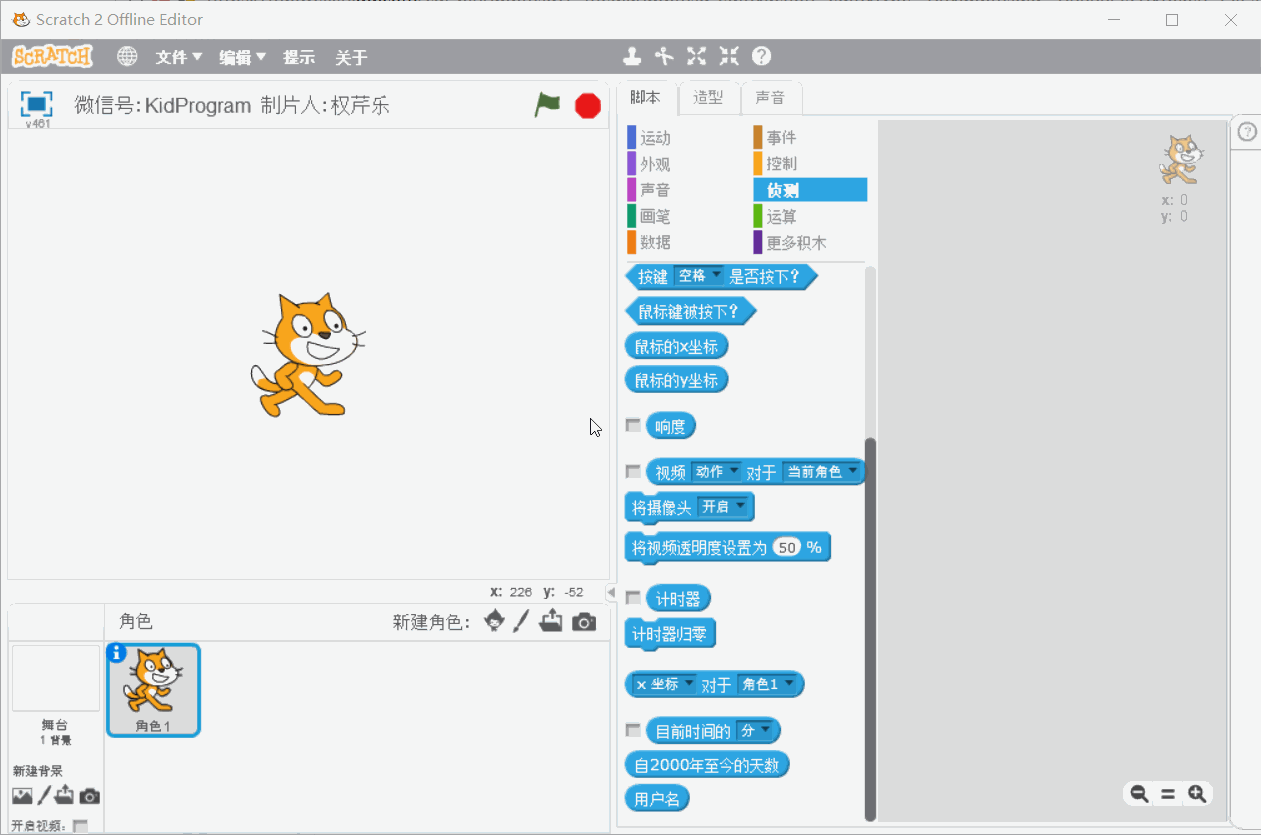Viewport: 1261px width, 835px height.
Task: Create new sprite from camera
Action: coord(584,622)
